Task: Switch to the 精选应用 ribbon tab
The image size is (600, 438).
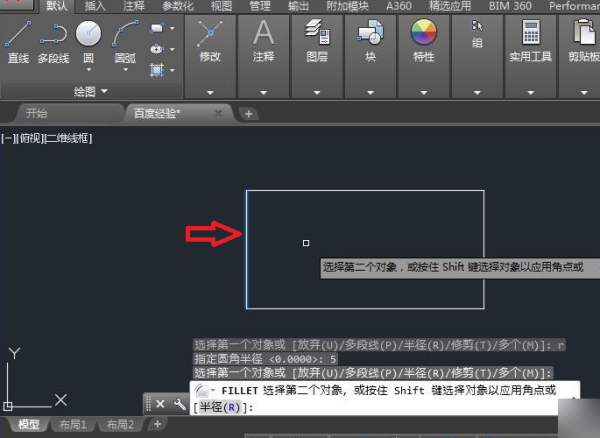Action: 450,6
